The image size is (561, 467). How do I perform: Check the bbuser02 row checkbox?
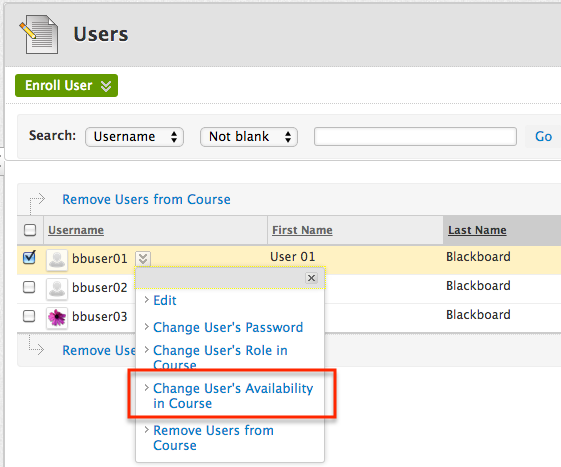29,287
